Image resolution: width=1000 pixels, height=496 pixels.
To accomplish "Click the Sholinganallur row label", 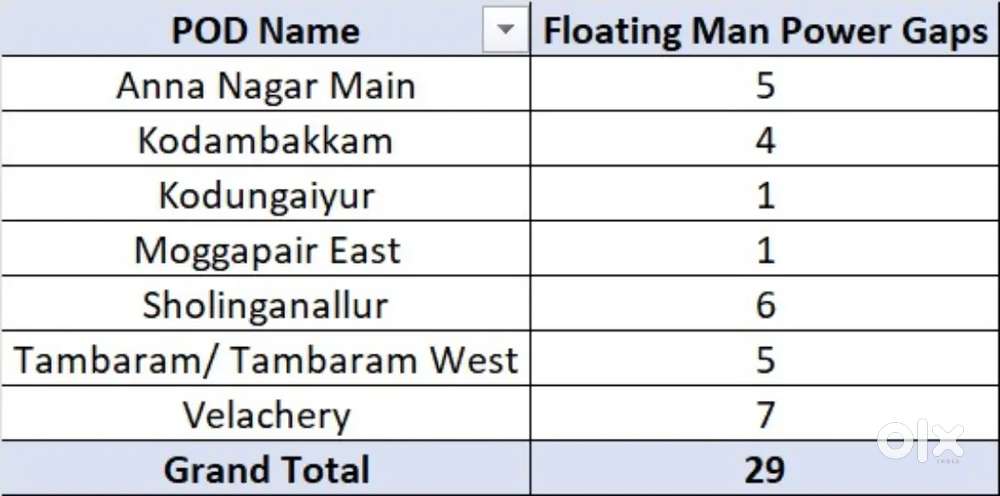I will click(265, 305).
